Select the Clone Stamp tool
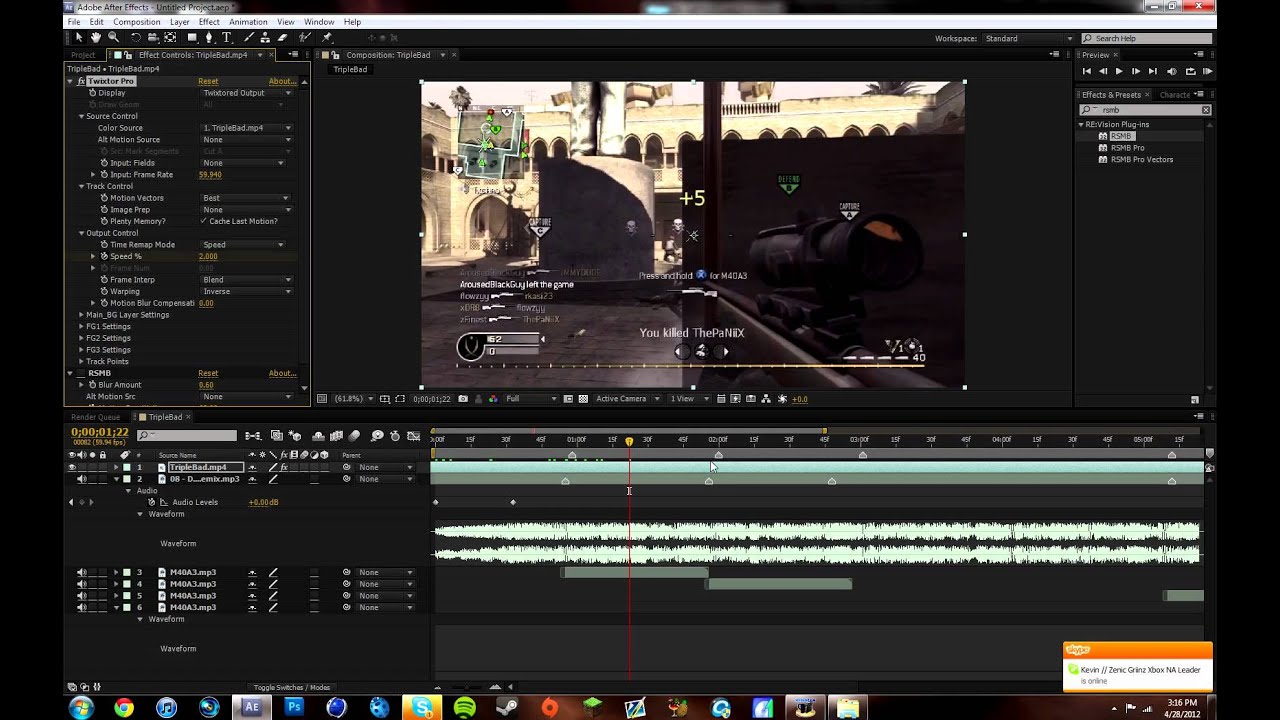Viewport: 1280px width, 720px height. (266, 38)
